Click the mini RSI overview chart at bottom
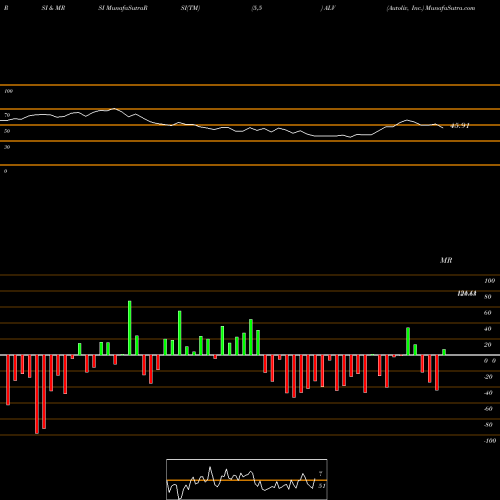This screenshot has height=500, width=500. coord(247,479)
